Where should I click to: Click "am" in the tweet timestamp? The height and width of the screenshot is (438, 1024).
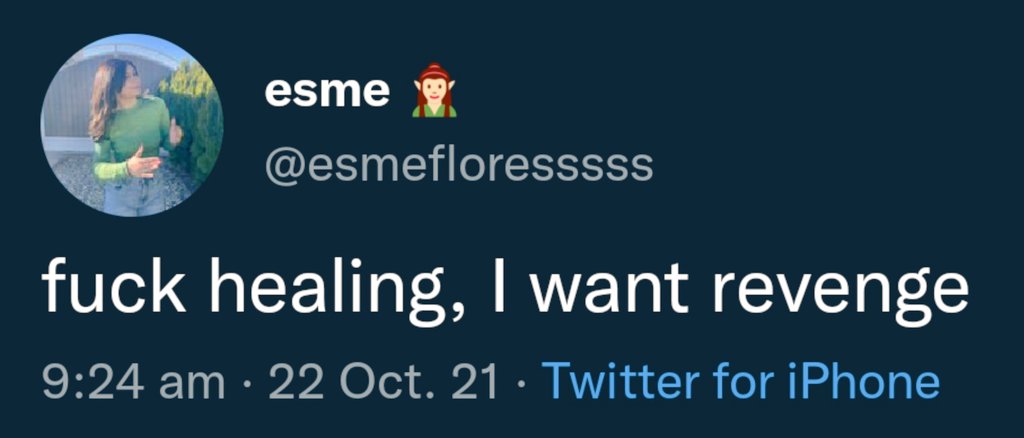(189, 383)
